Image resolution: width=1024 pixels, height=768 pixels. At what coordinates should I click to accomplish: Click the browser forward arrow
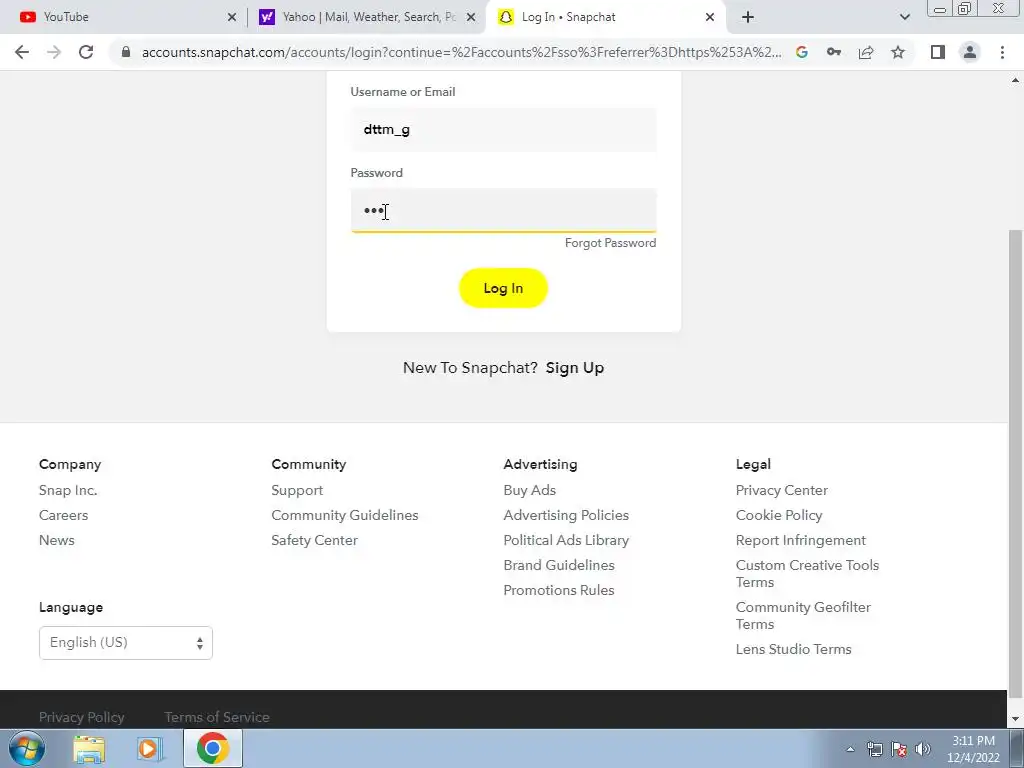(54, 52)
